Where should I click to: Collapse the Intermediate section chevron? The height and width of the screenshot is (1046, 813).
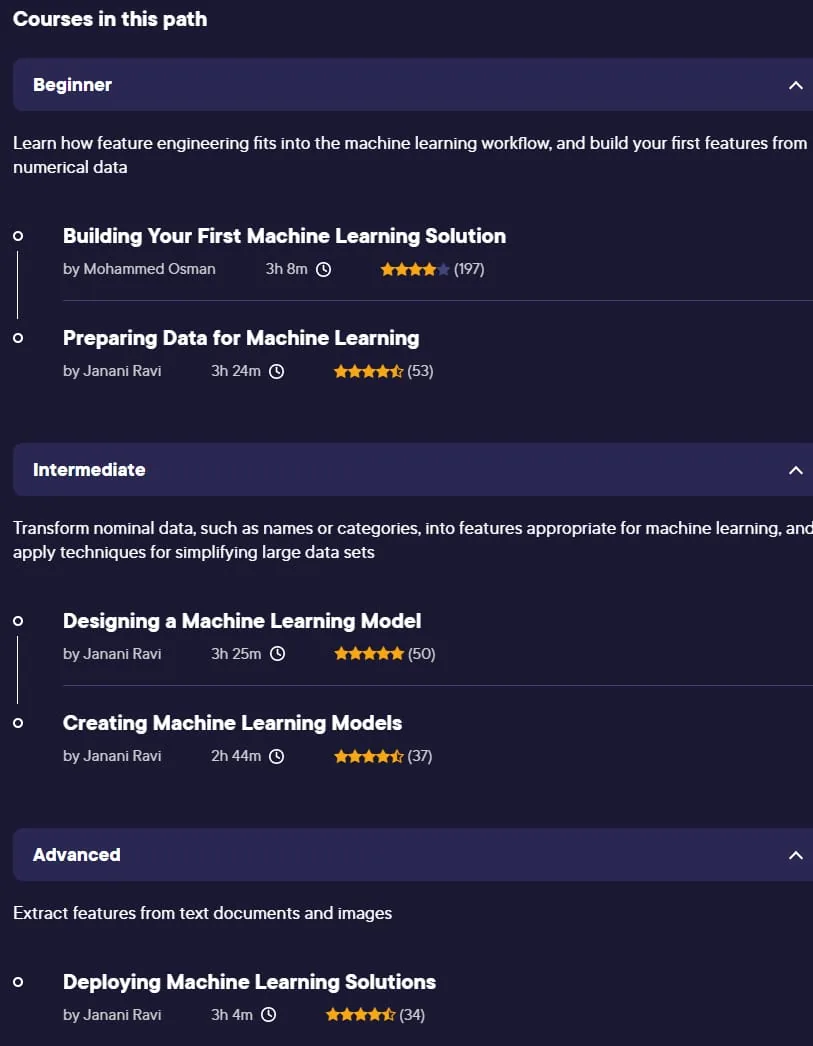(x=795, y=470)
